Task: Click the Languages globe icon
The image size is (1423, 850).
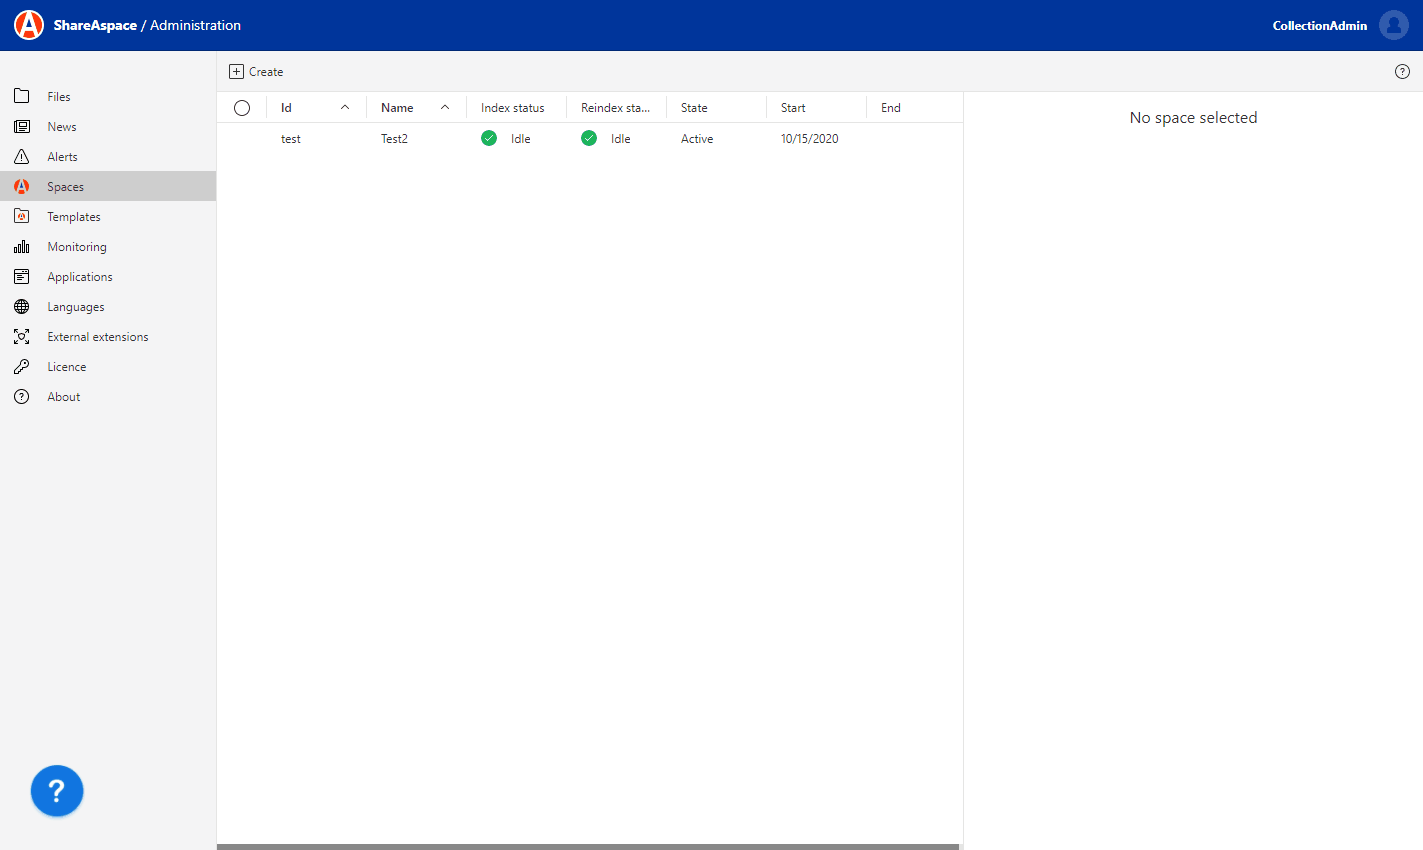Action: click(x=21, y=307)
